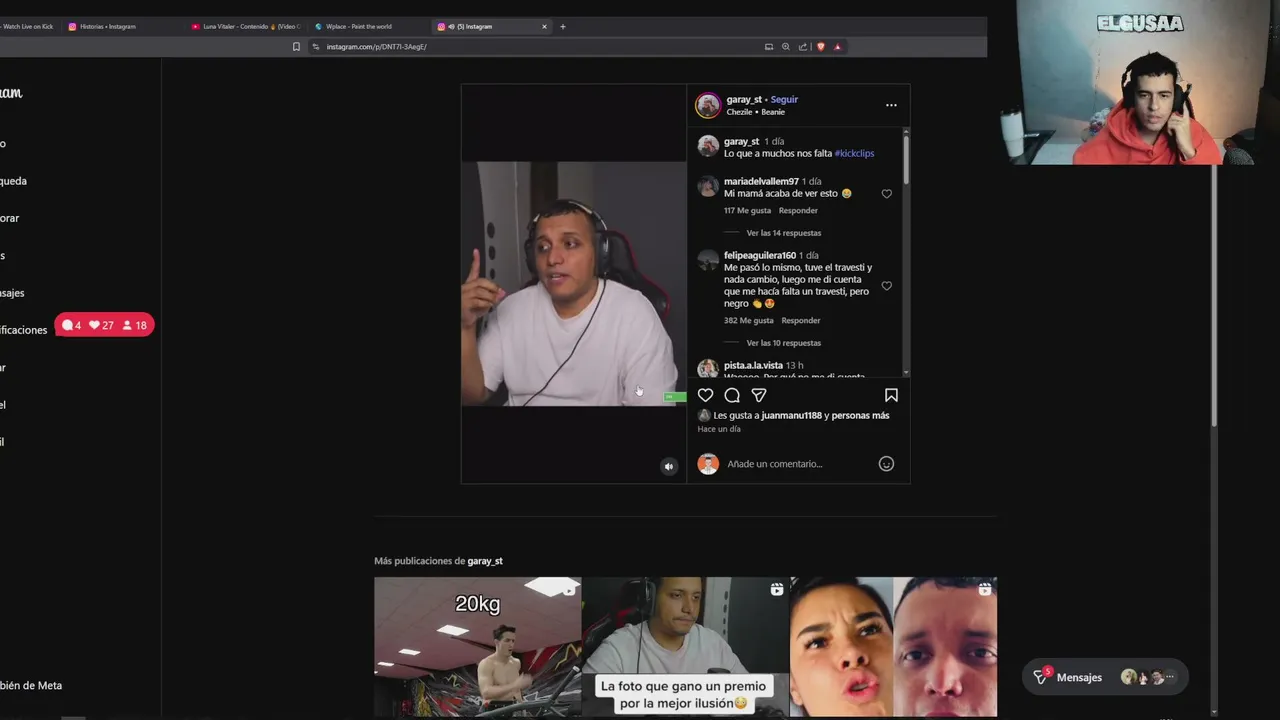This screenshot has width=1280, height=720.
Task: Click 'Chezile • Beanie' audio link
Action: point(756,112)
